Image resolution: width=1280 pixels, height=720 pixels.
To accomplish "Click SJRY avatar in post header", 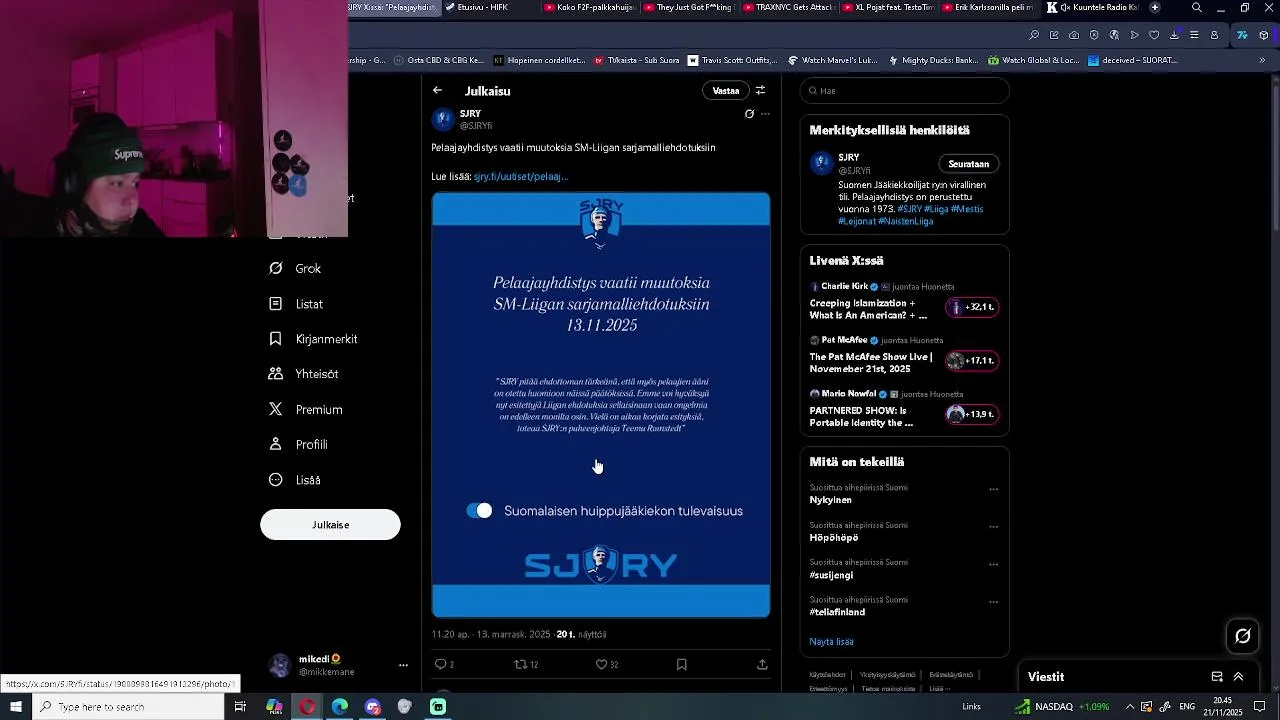I will pos(444,119).
